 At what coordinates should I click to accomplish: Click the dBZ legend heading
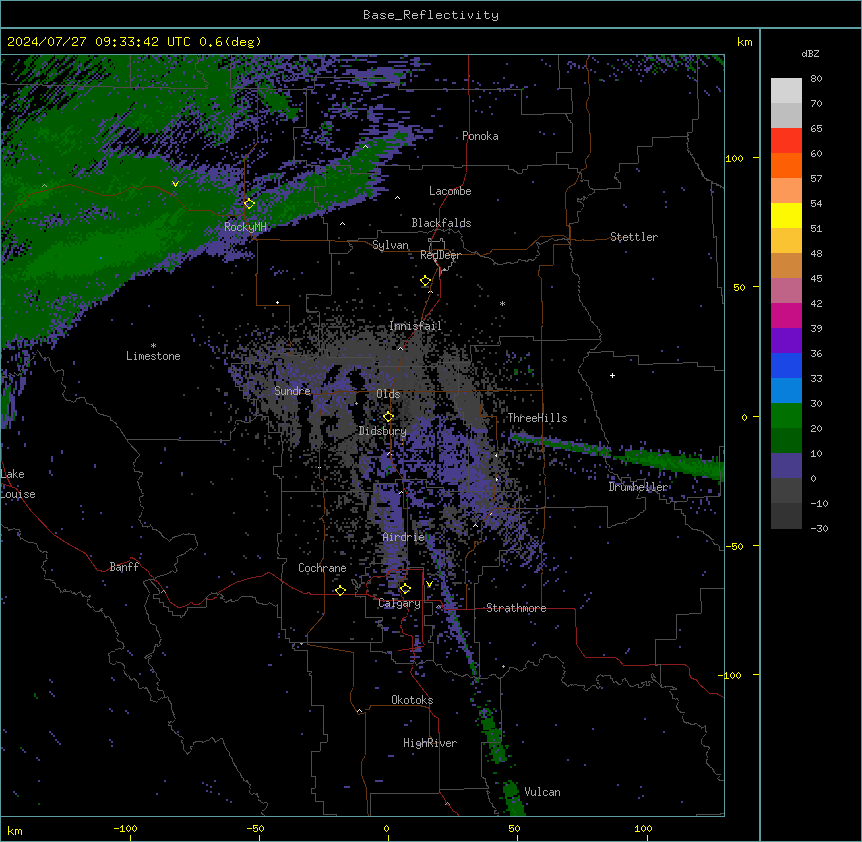pos(810,54)
